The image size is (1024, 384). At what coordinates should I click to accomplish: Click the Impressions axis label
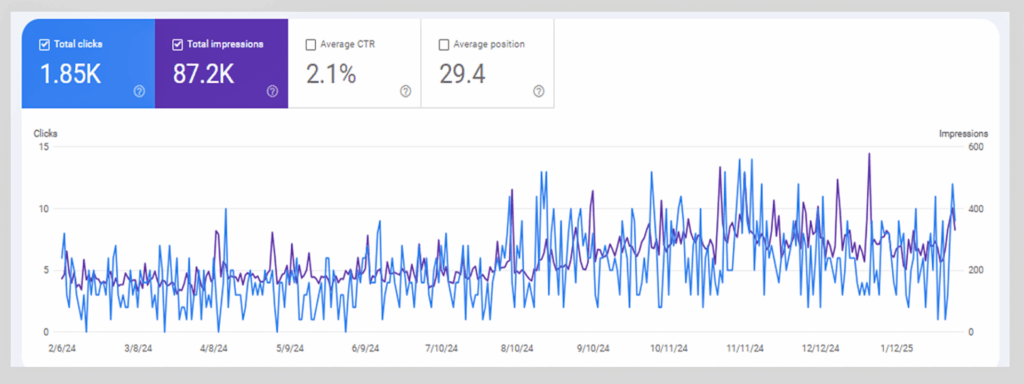pyautogui.click(x=963, y=134)
